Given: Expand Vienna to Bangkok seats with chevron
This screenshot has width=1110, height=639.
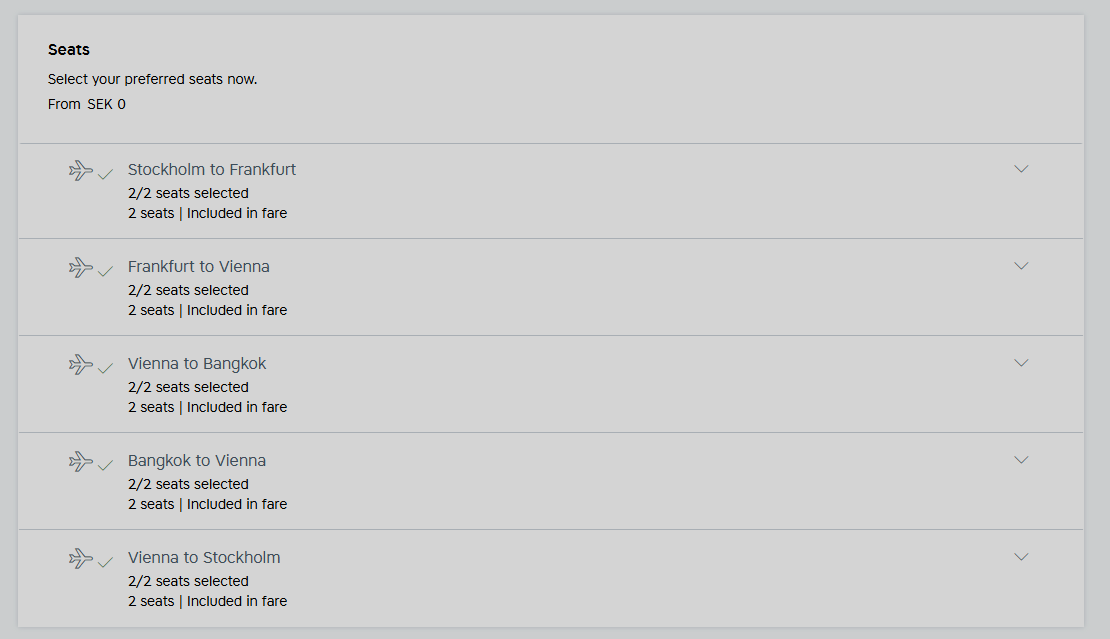Looking at the screenshot, I should [x=1021, y=363].
